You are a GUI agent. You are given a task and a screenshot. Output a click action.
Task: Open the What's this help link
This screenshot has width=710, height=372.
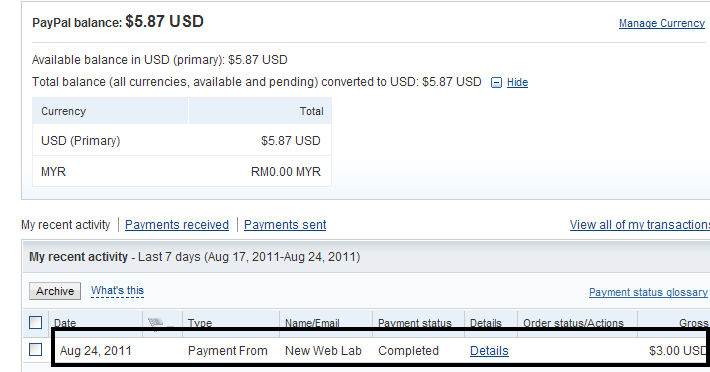pos(117,291)
